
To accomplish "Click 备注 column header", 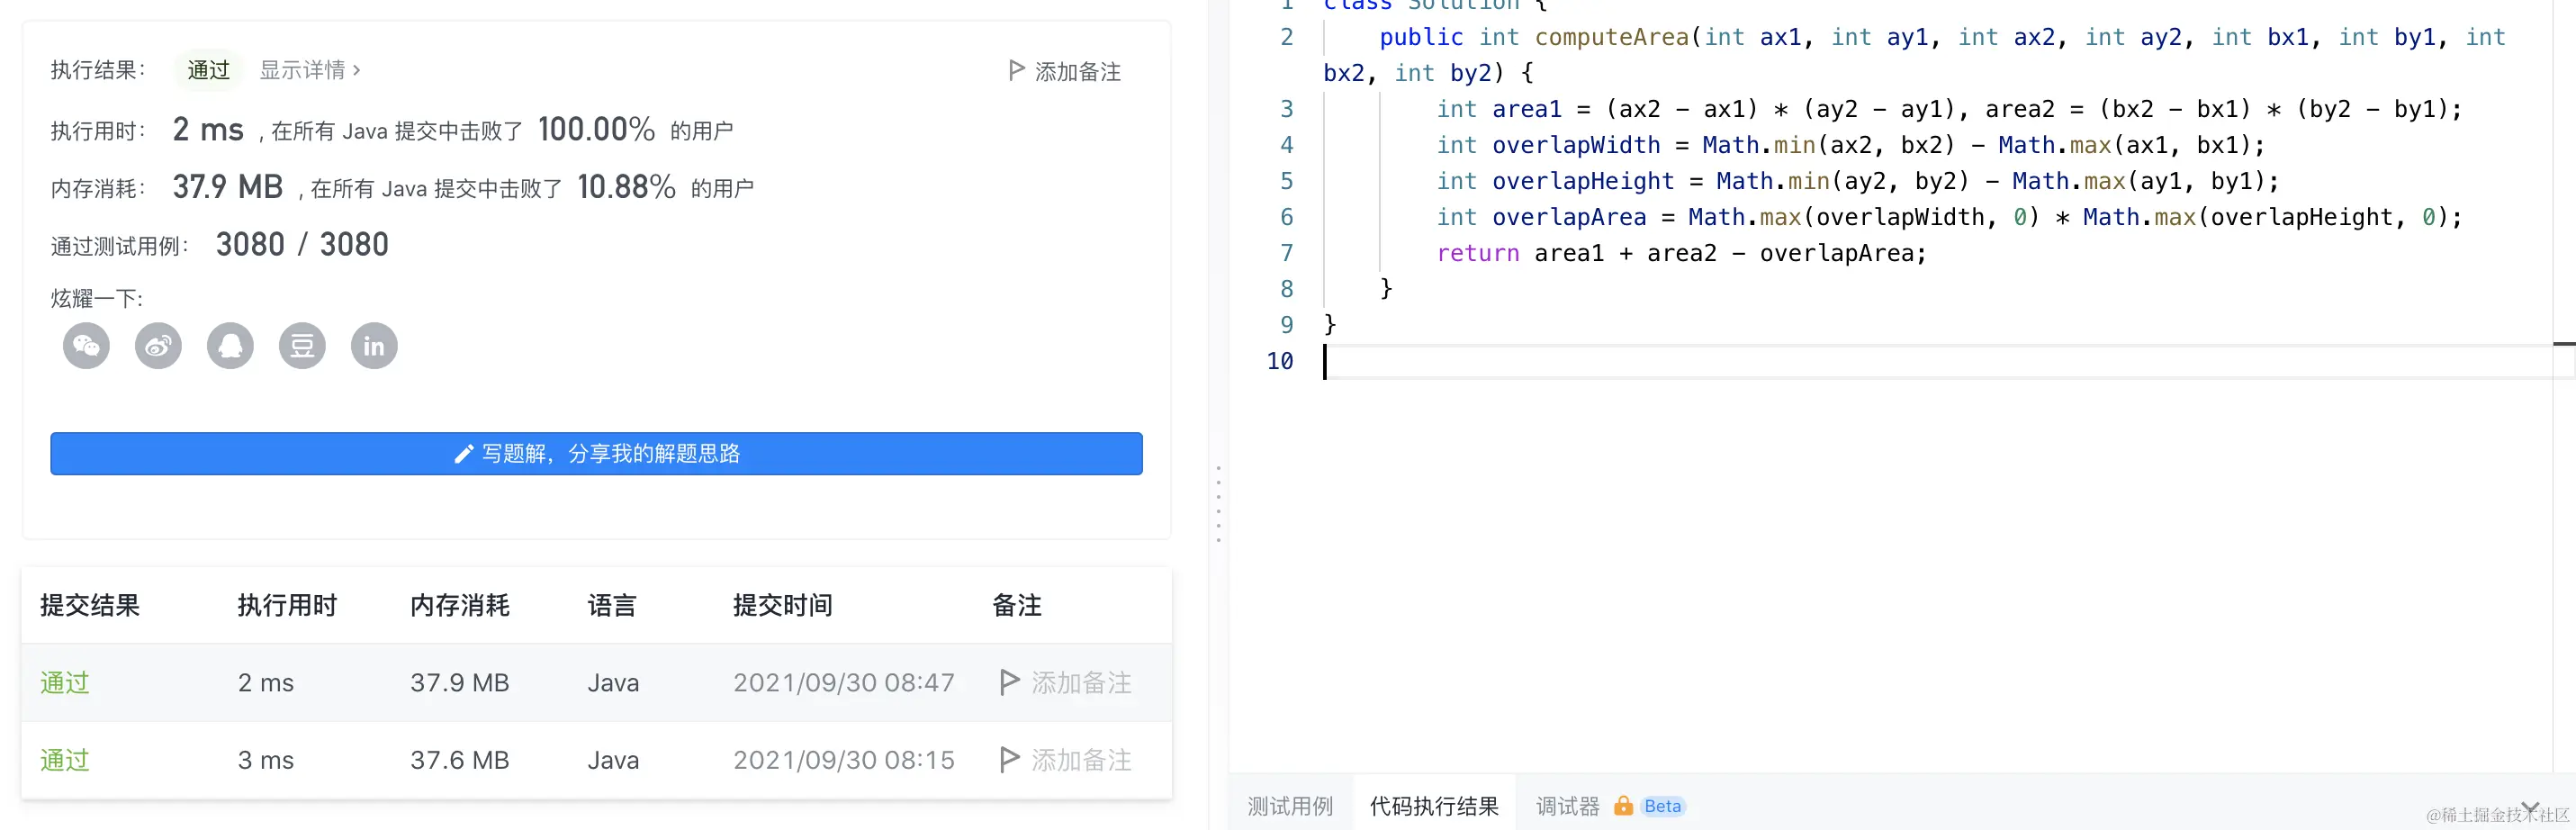I will coord(1017,605).
